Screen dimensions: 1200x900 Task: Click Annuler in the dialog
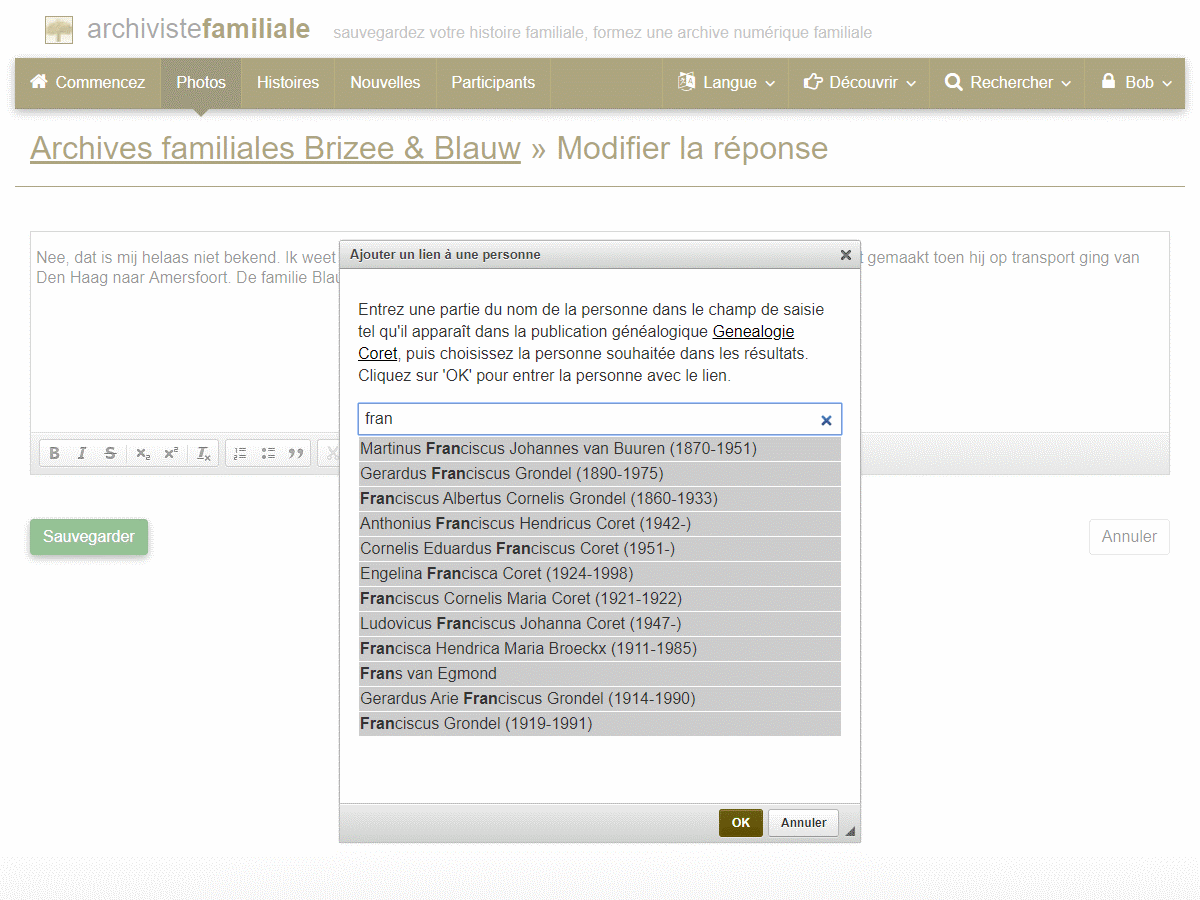click(804, 823)
